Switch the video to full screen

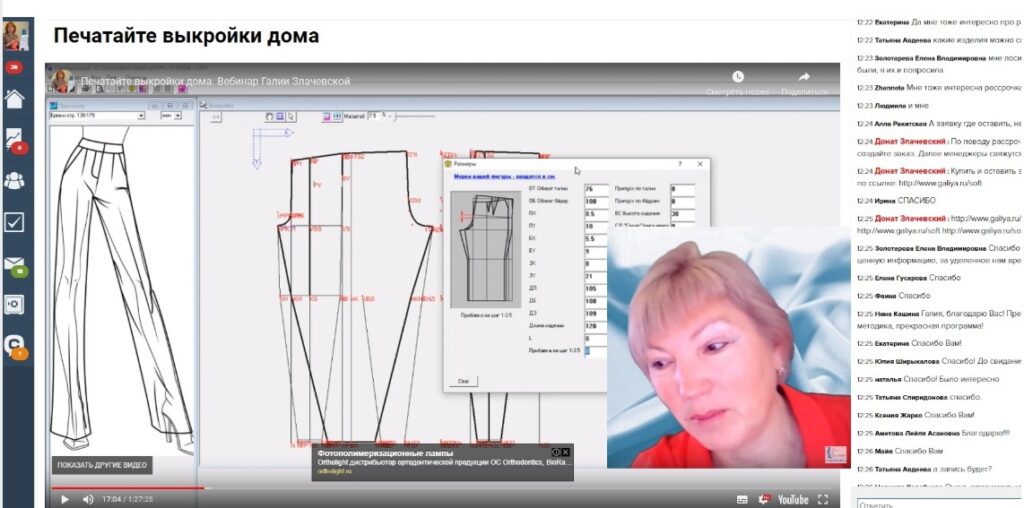point(823,500)
